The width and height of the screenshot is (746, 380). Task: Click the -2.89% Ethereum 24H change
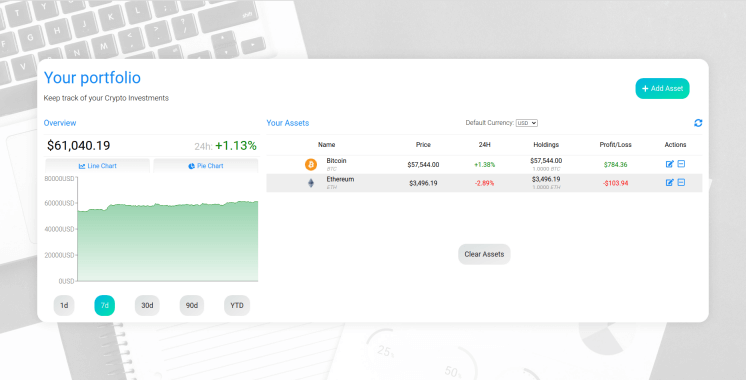484,183
